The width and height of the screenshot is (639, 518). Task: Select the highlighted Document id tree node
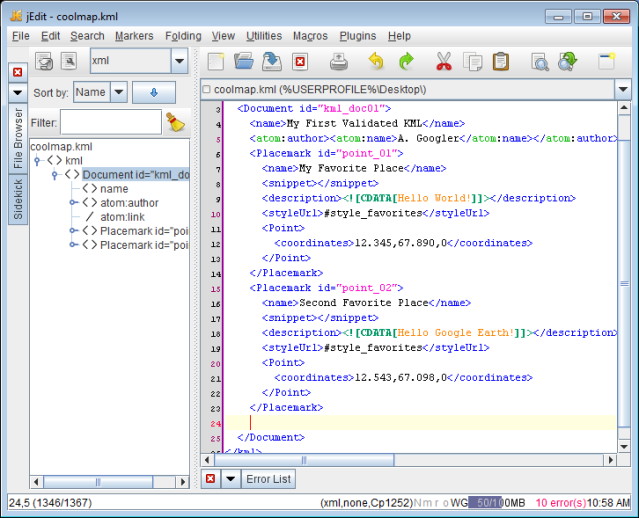coord(136,175)
